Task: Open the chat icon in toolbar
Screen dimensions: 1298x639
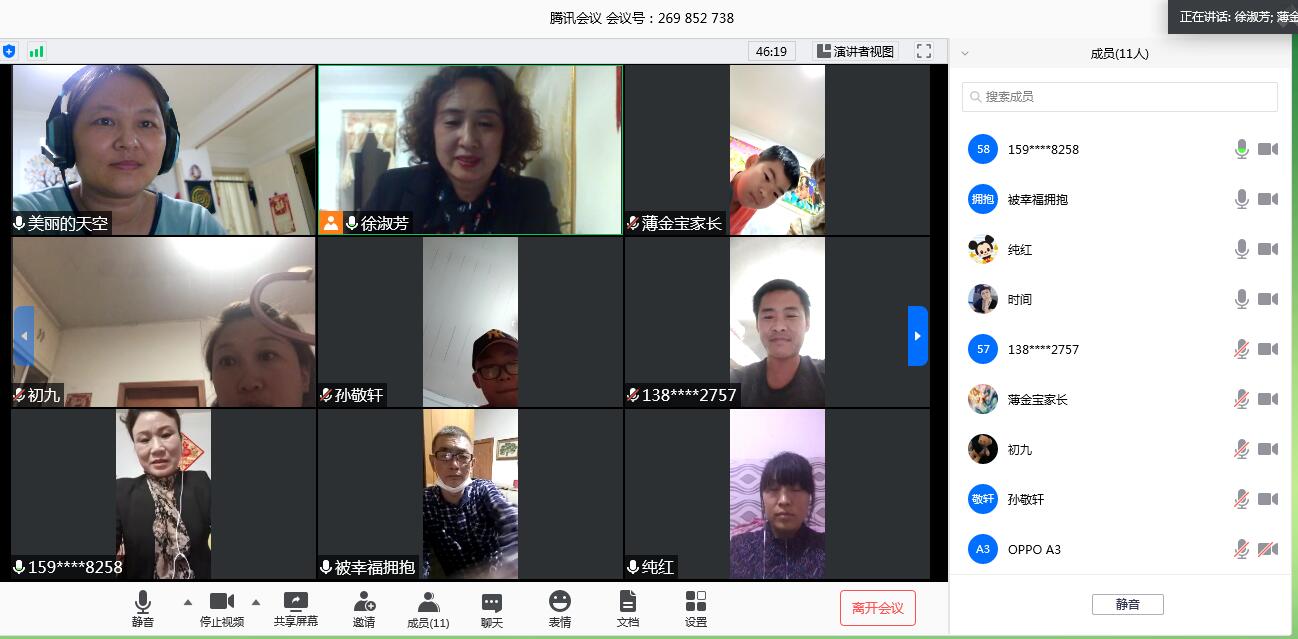Action: point(492,602)
